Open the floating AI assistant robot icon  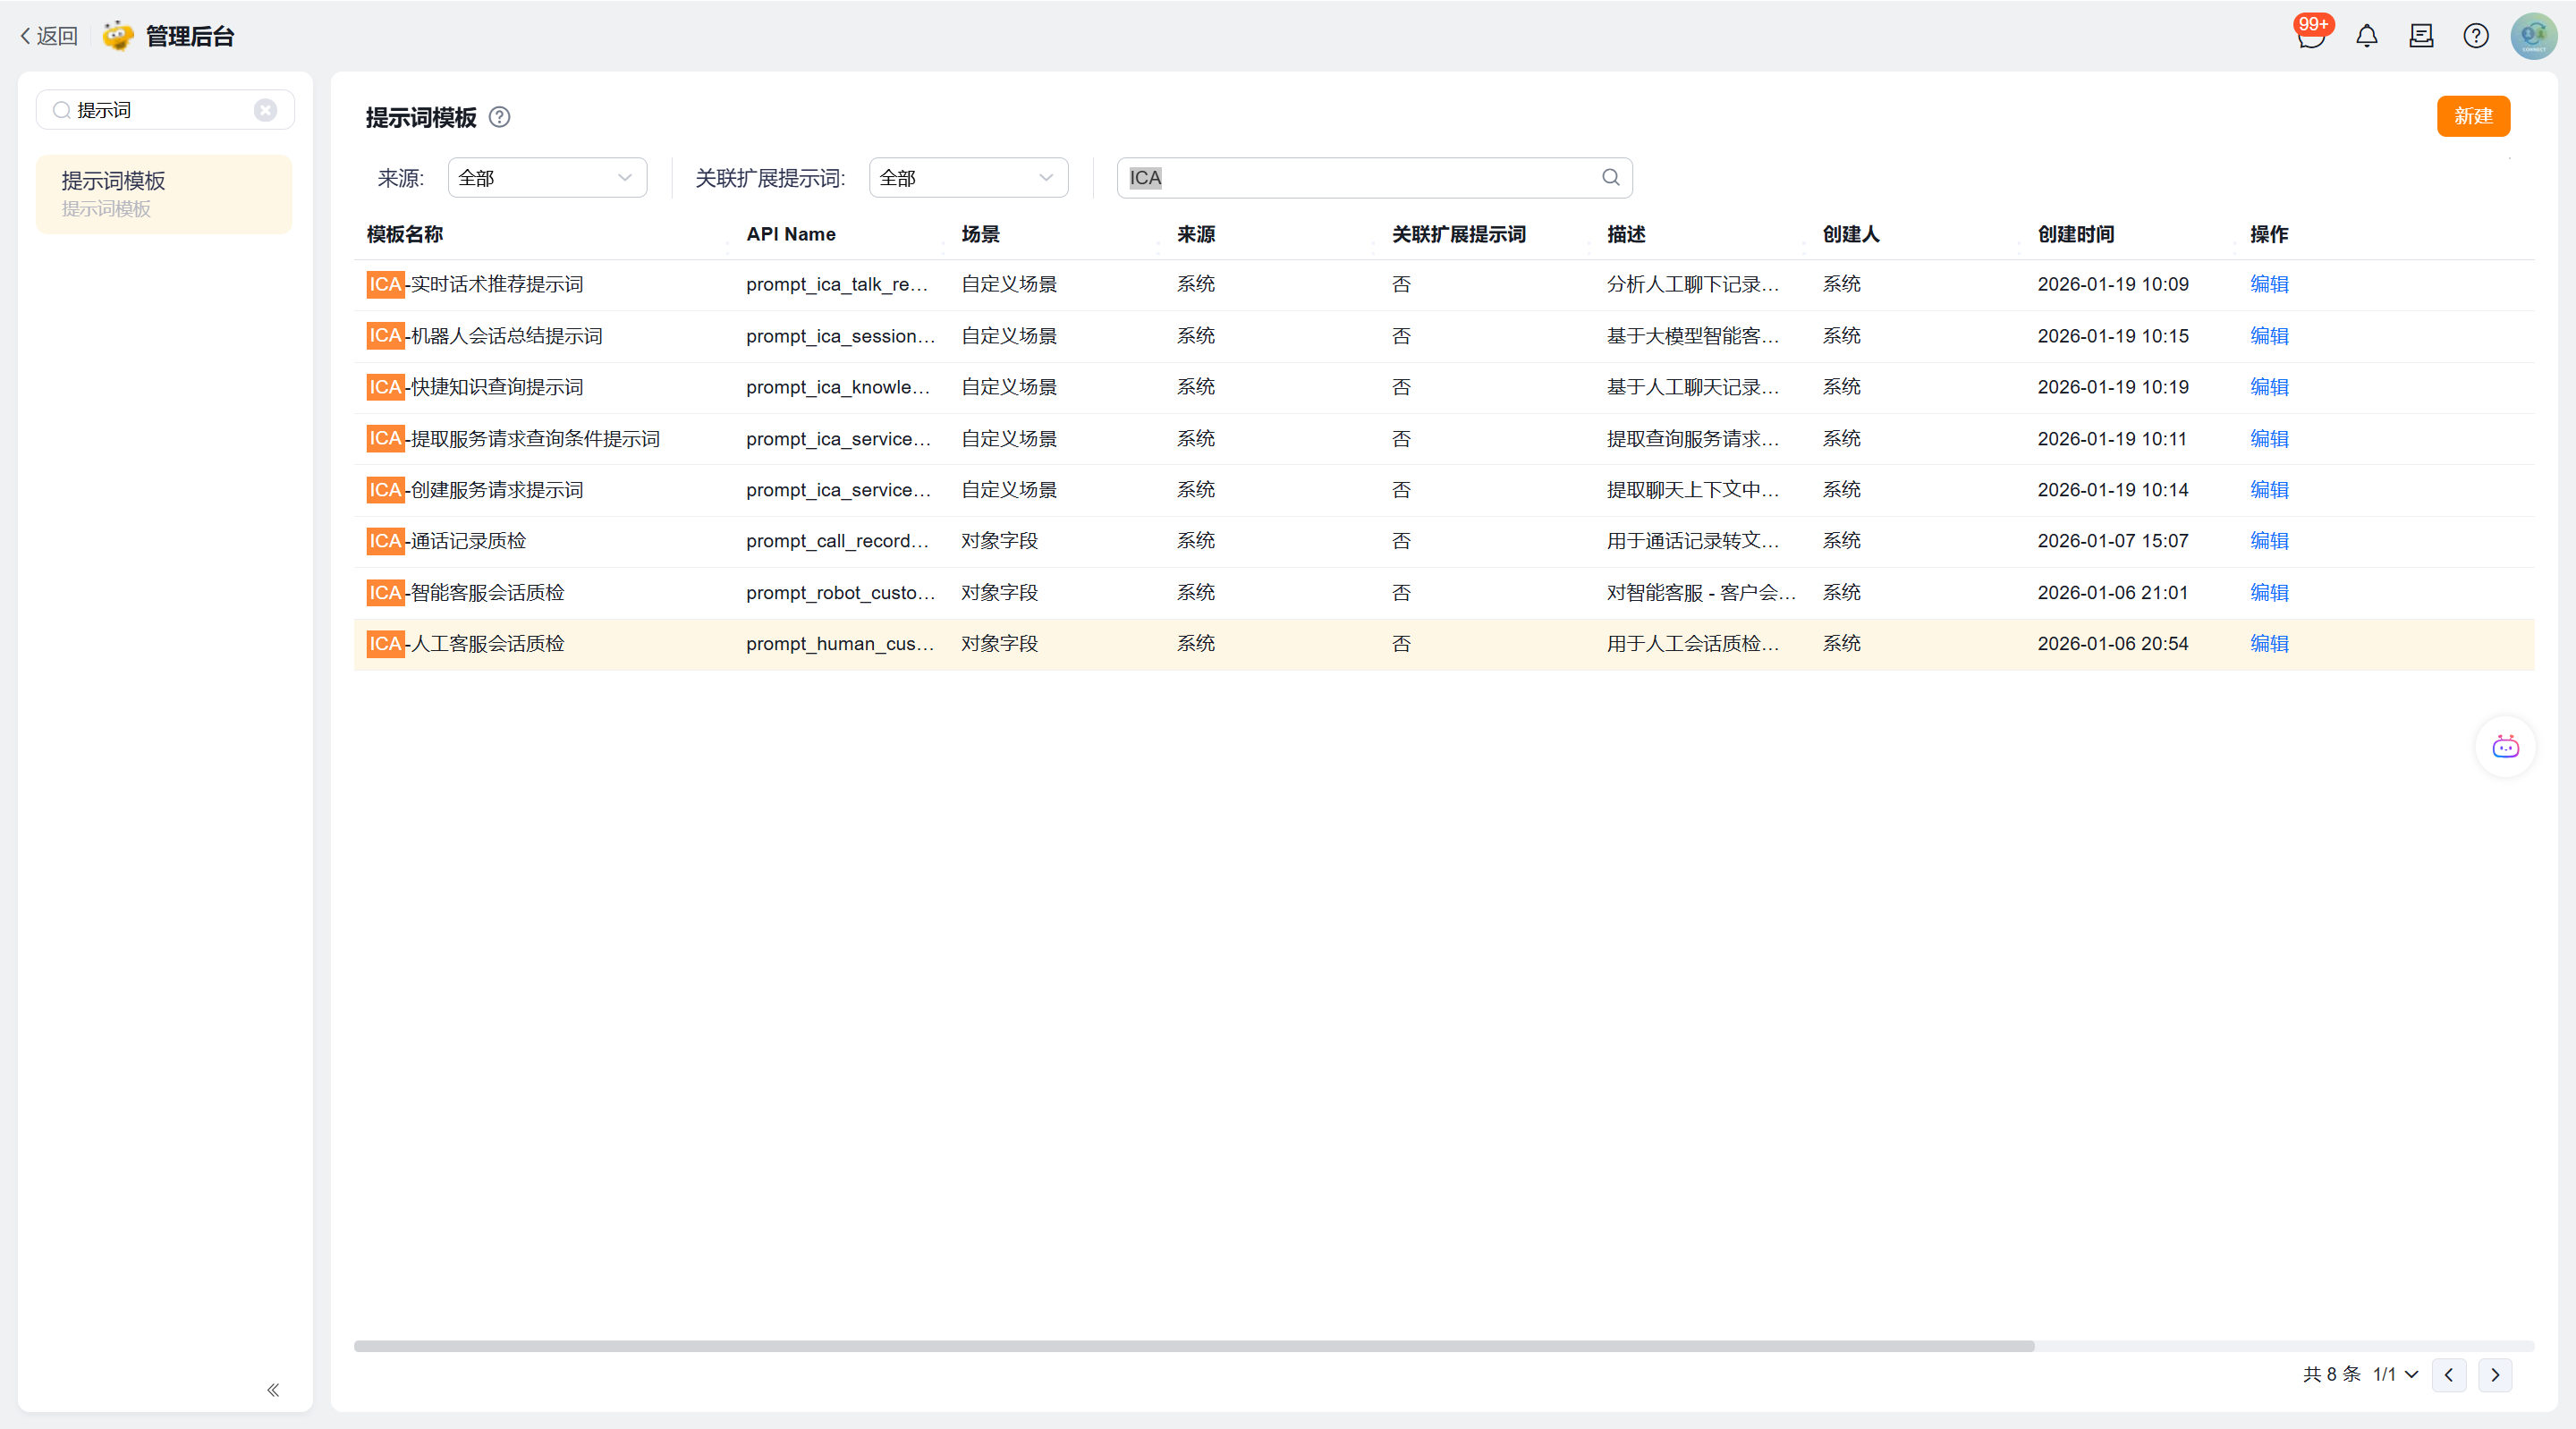coord(2505,747)
